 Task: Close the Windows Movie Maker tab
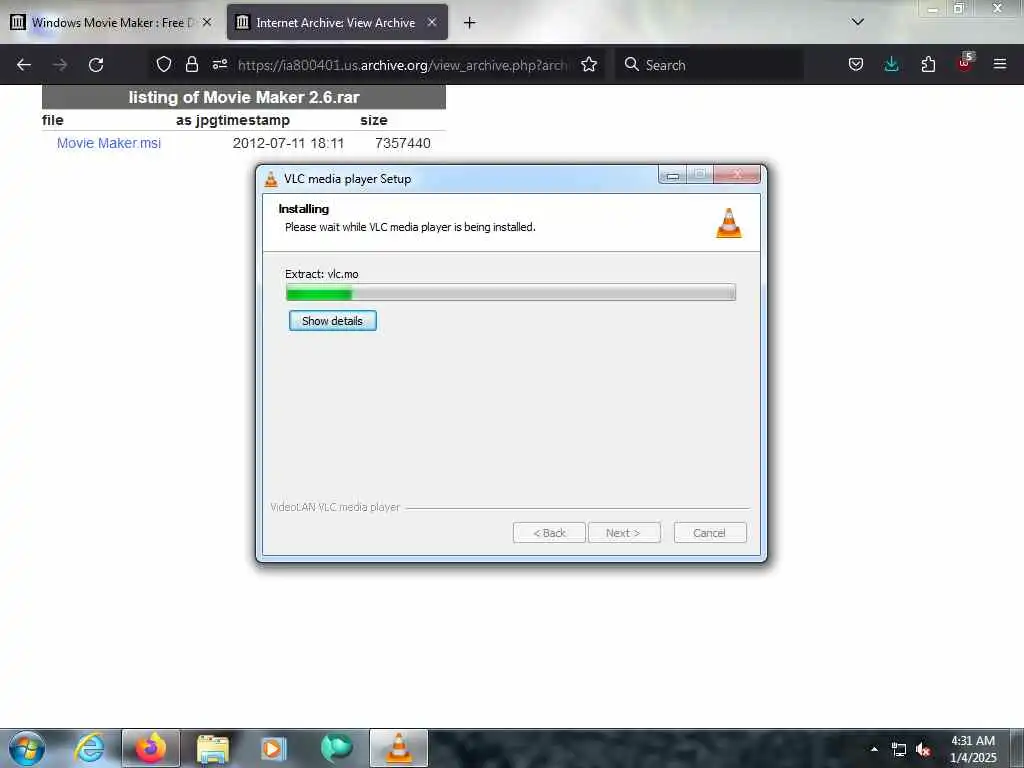pyautogui.click(x=207, y=22)
